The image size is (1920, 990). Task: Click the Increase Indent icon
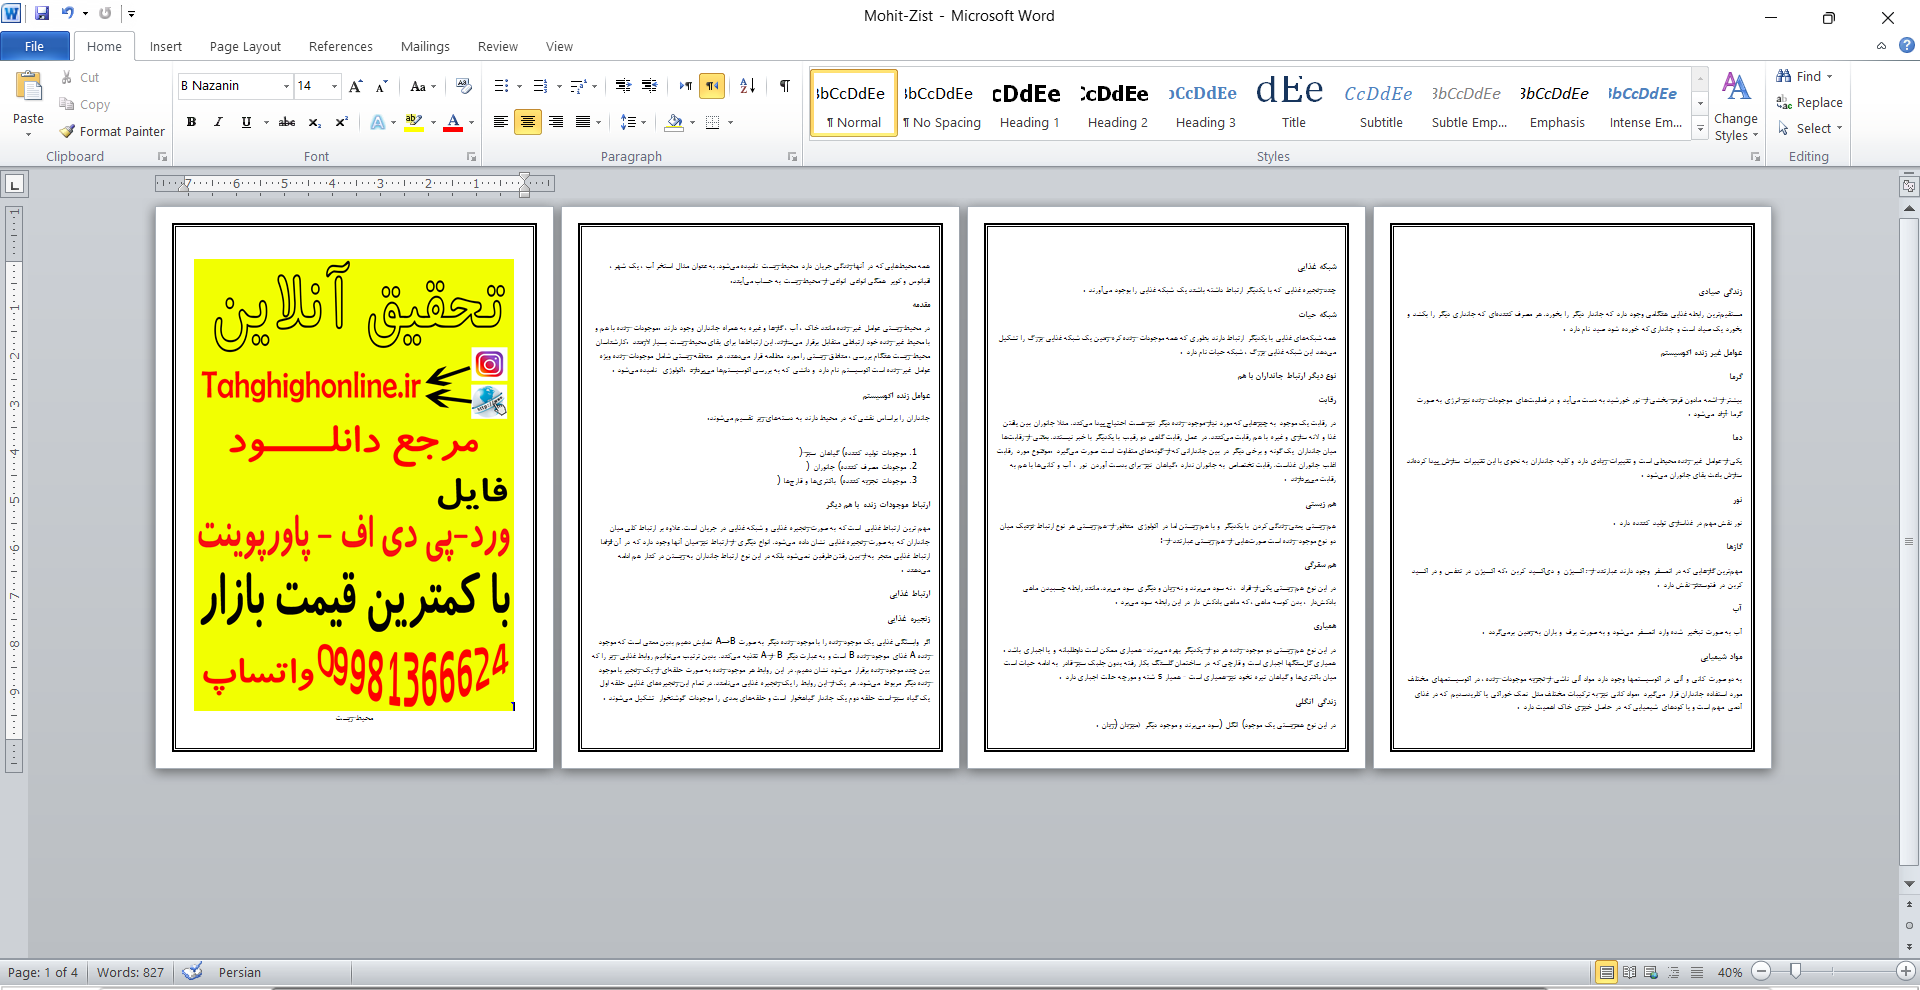[x=650, y=86]
